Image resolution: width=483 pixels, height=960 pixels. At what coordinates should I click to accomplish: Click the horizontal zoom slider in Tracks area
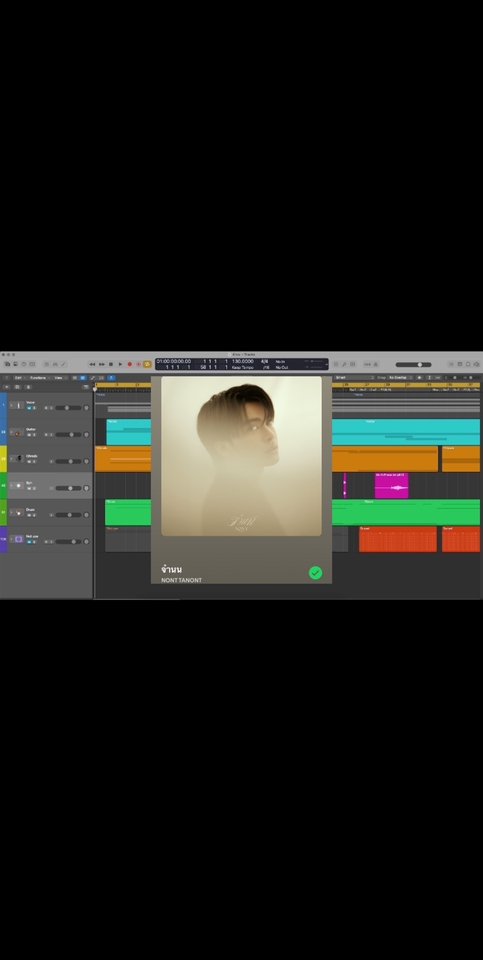(x=472, y=378)
